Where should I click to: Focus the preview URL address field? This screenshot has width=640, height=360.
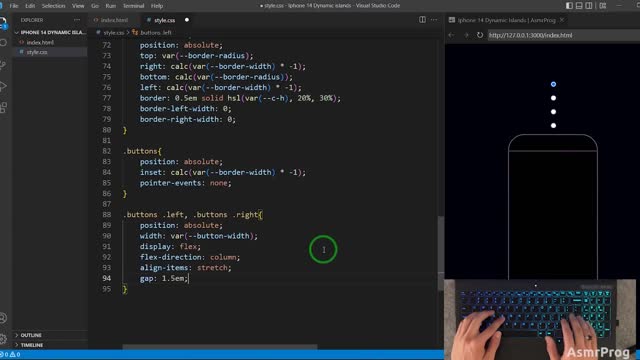[x=563, y=35]
